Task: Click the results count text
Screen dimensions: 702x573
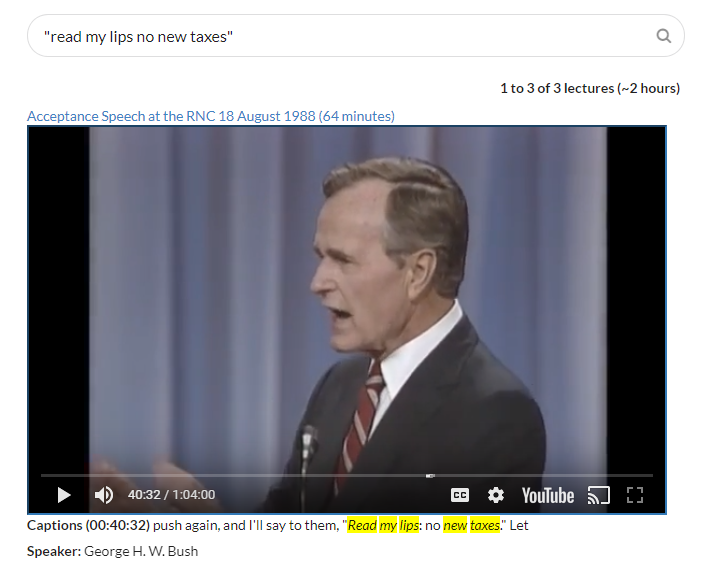Action: [x=590, y=88]
